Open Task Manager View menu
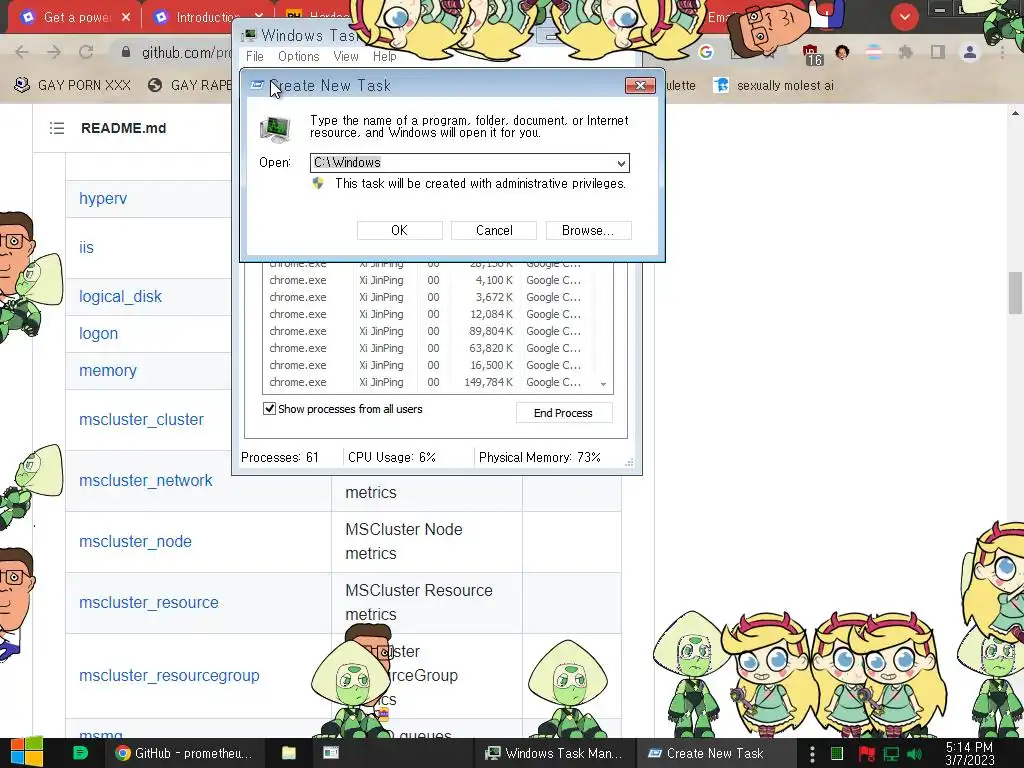The image size is (1024, 768). coord(346,57)
